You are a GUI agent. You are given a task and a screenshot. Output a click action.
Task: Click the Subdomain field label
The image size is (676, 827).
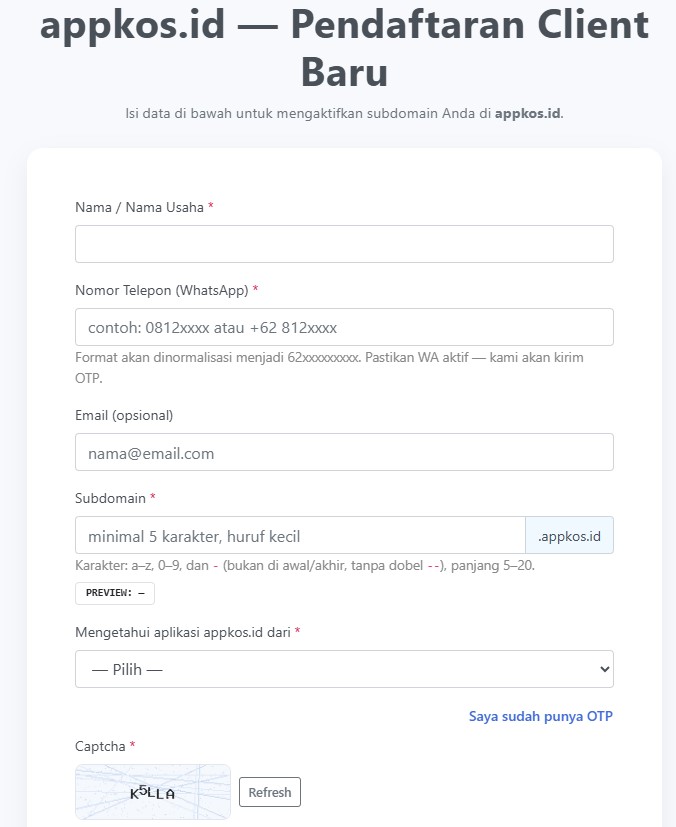110,498
